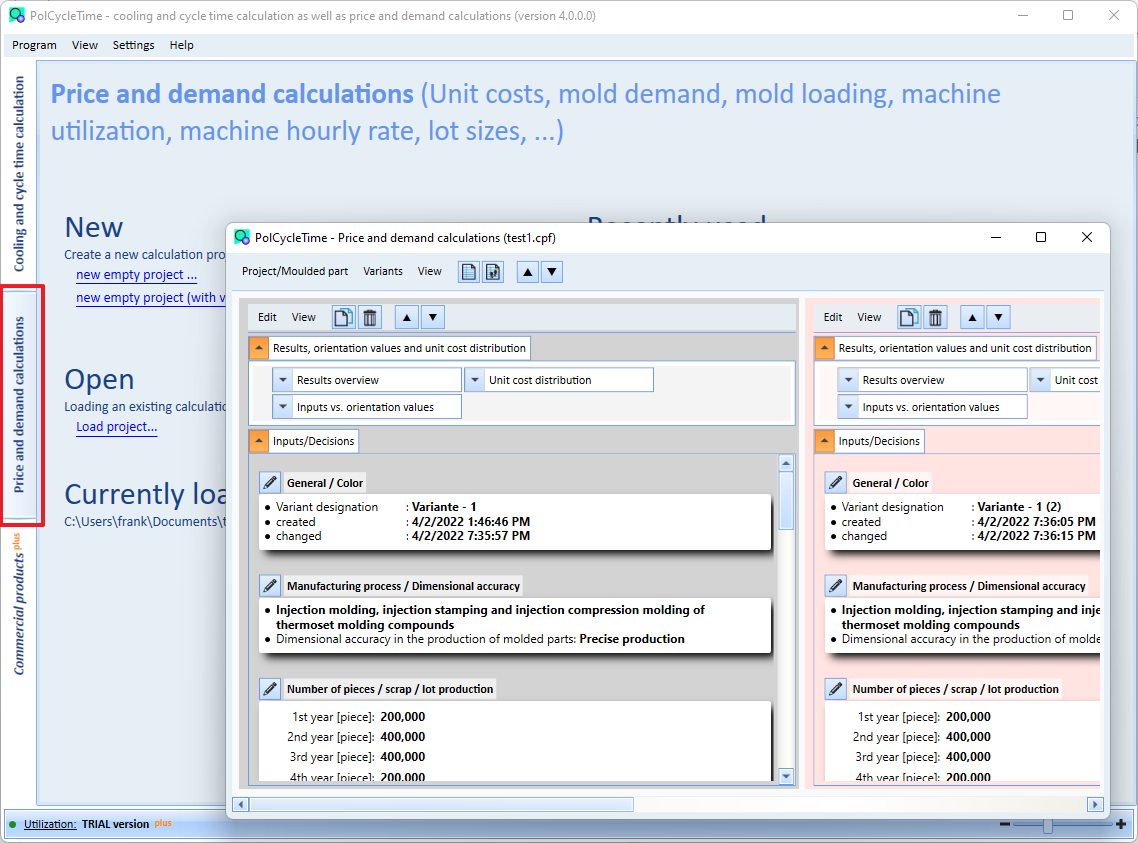The height and width of the screenshot is (843, 1138).
Task: Edit Manufacturing process pencil in left panel
Action: point(270,585)
